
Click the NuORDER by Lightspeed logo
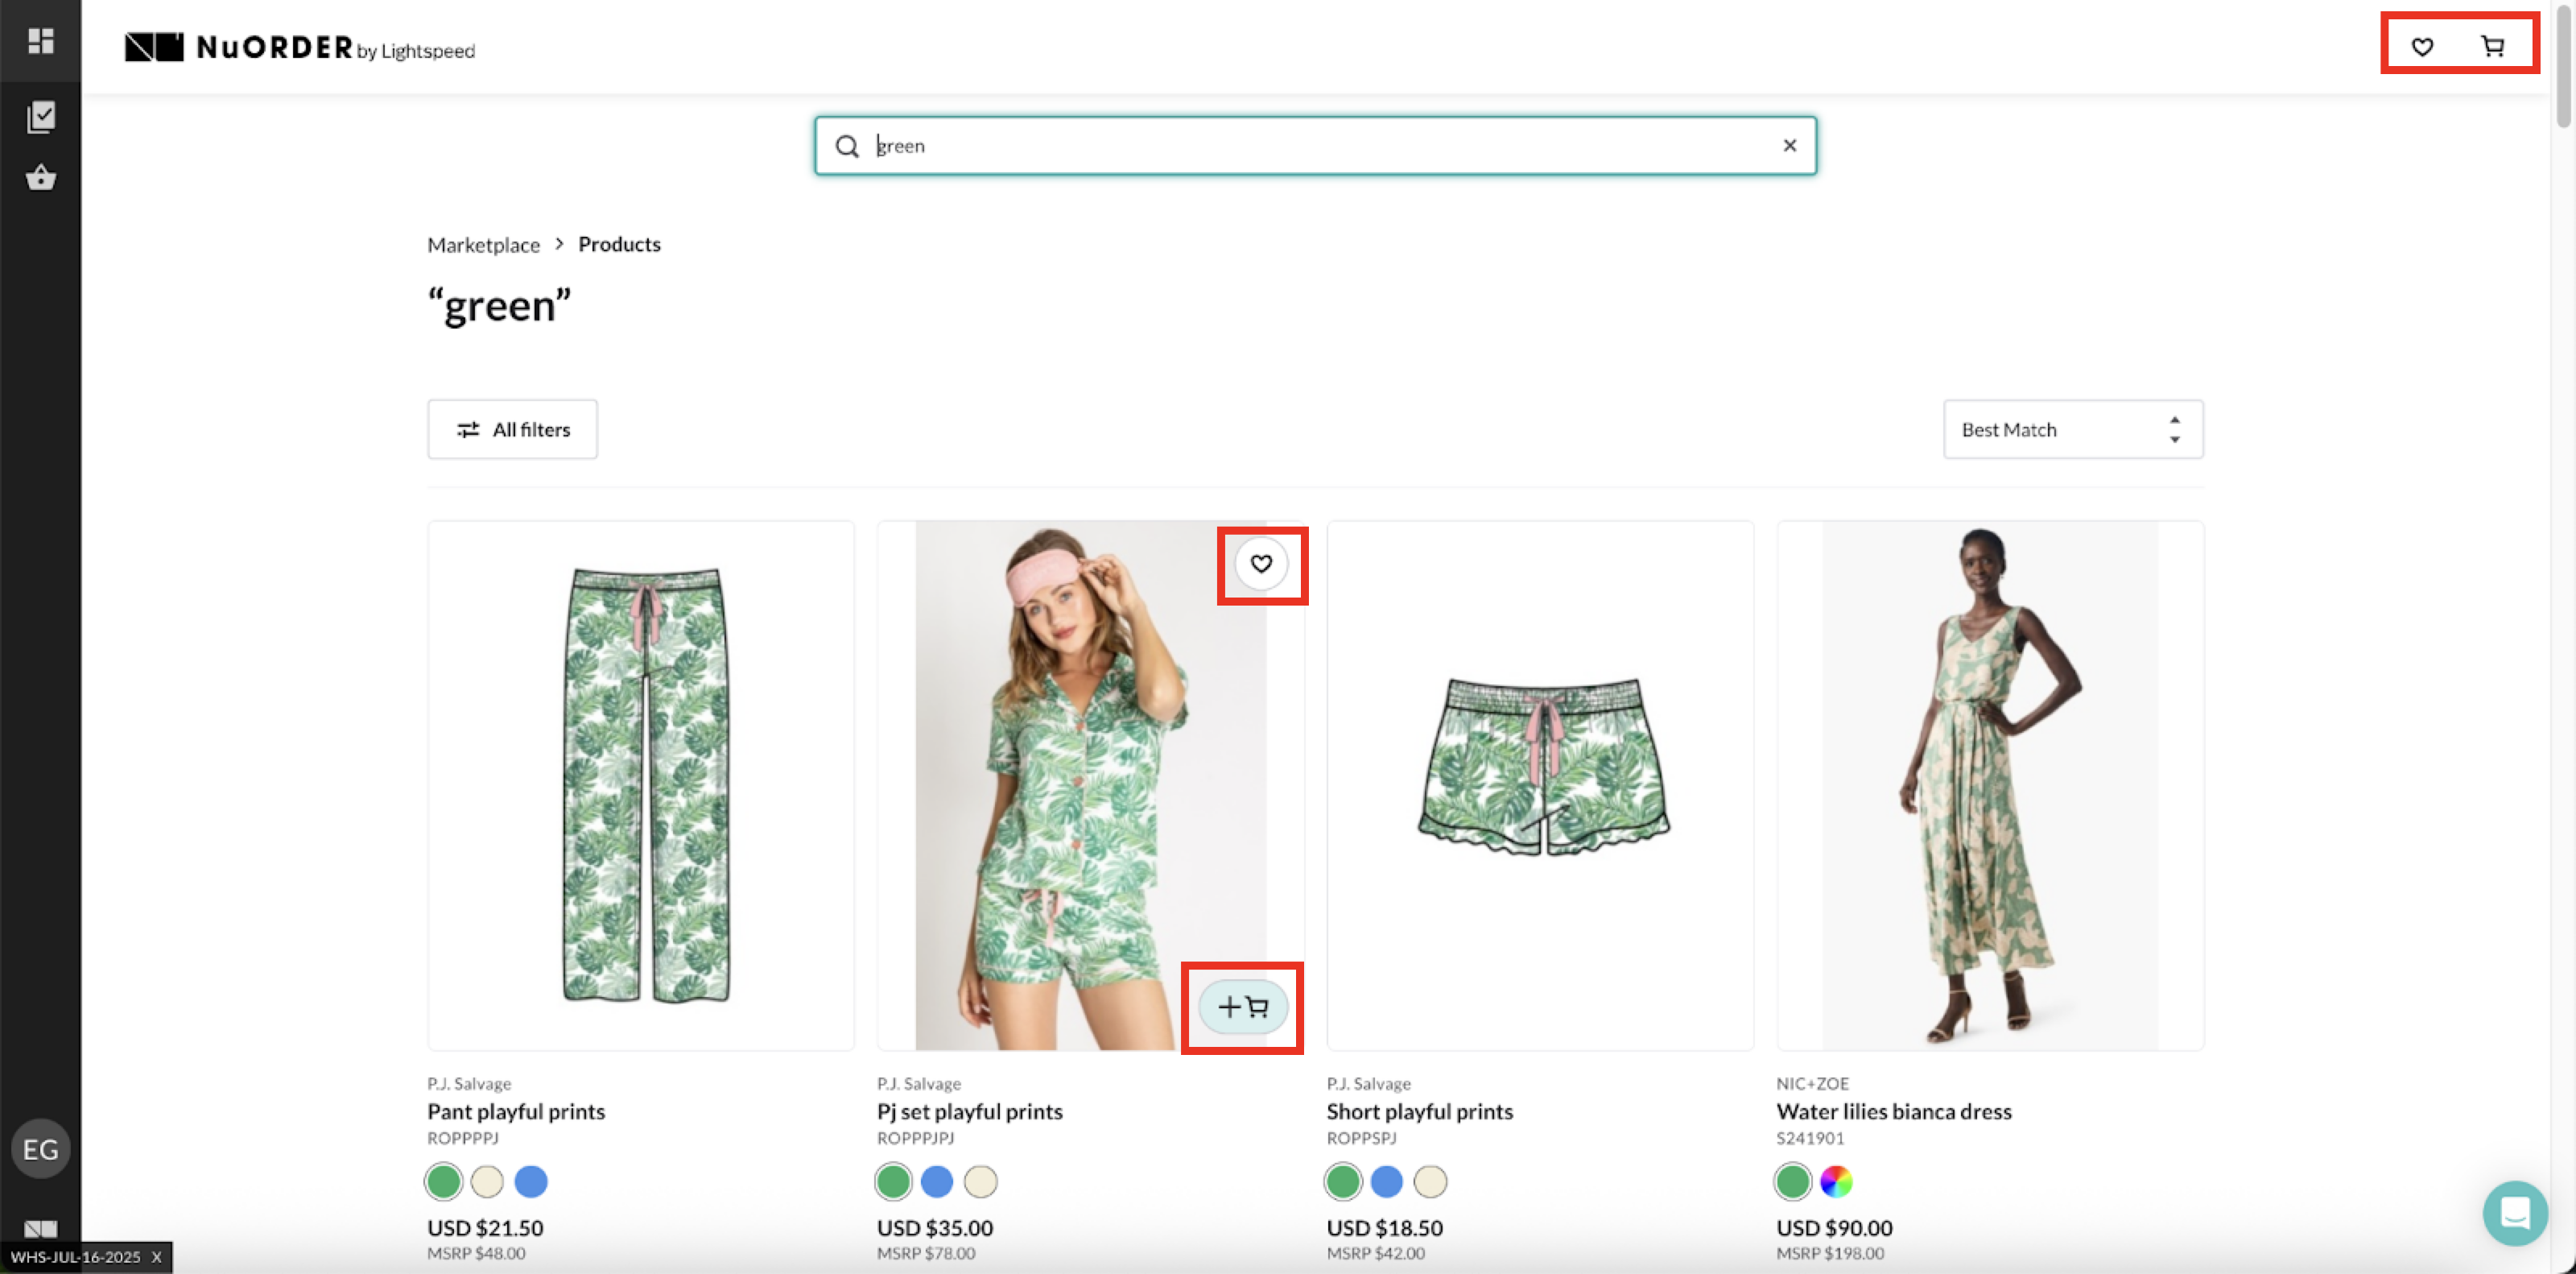[299, 46]
